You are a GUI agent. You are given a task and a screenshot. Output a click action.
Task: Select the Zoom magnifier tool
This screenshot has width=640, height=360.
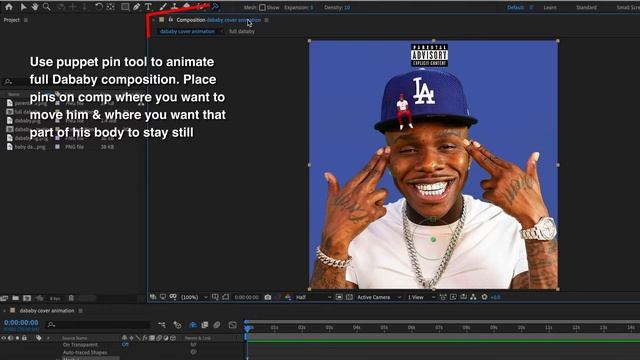47,7
